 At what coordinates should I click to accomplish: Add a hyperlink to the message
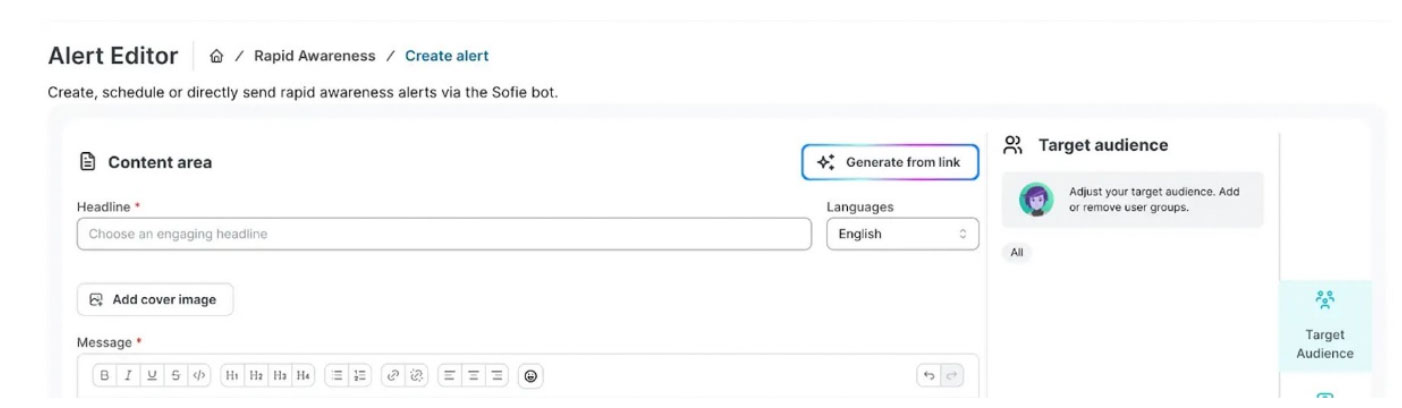click(x=393, y=376)
